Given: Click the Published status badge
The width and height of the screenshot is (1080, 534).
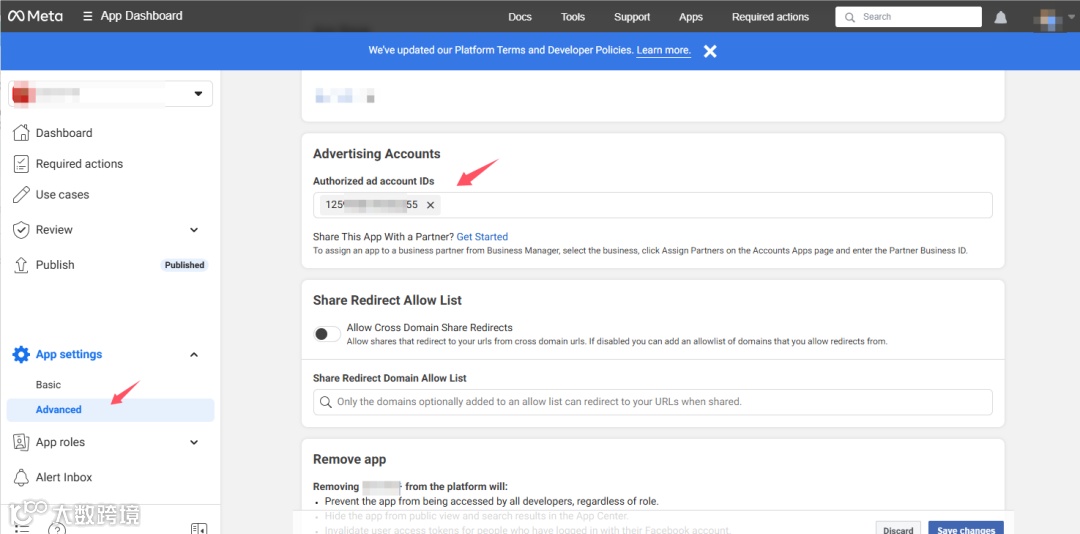Looking at the screenshot, I should coord(184,265).
